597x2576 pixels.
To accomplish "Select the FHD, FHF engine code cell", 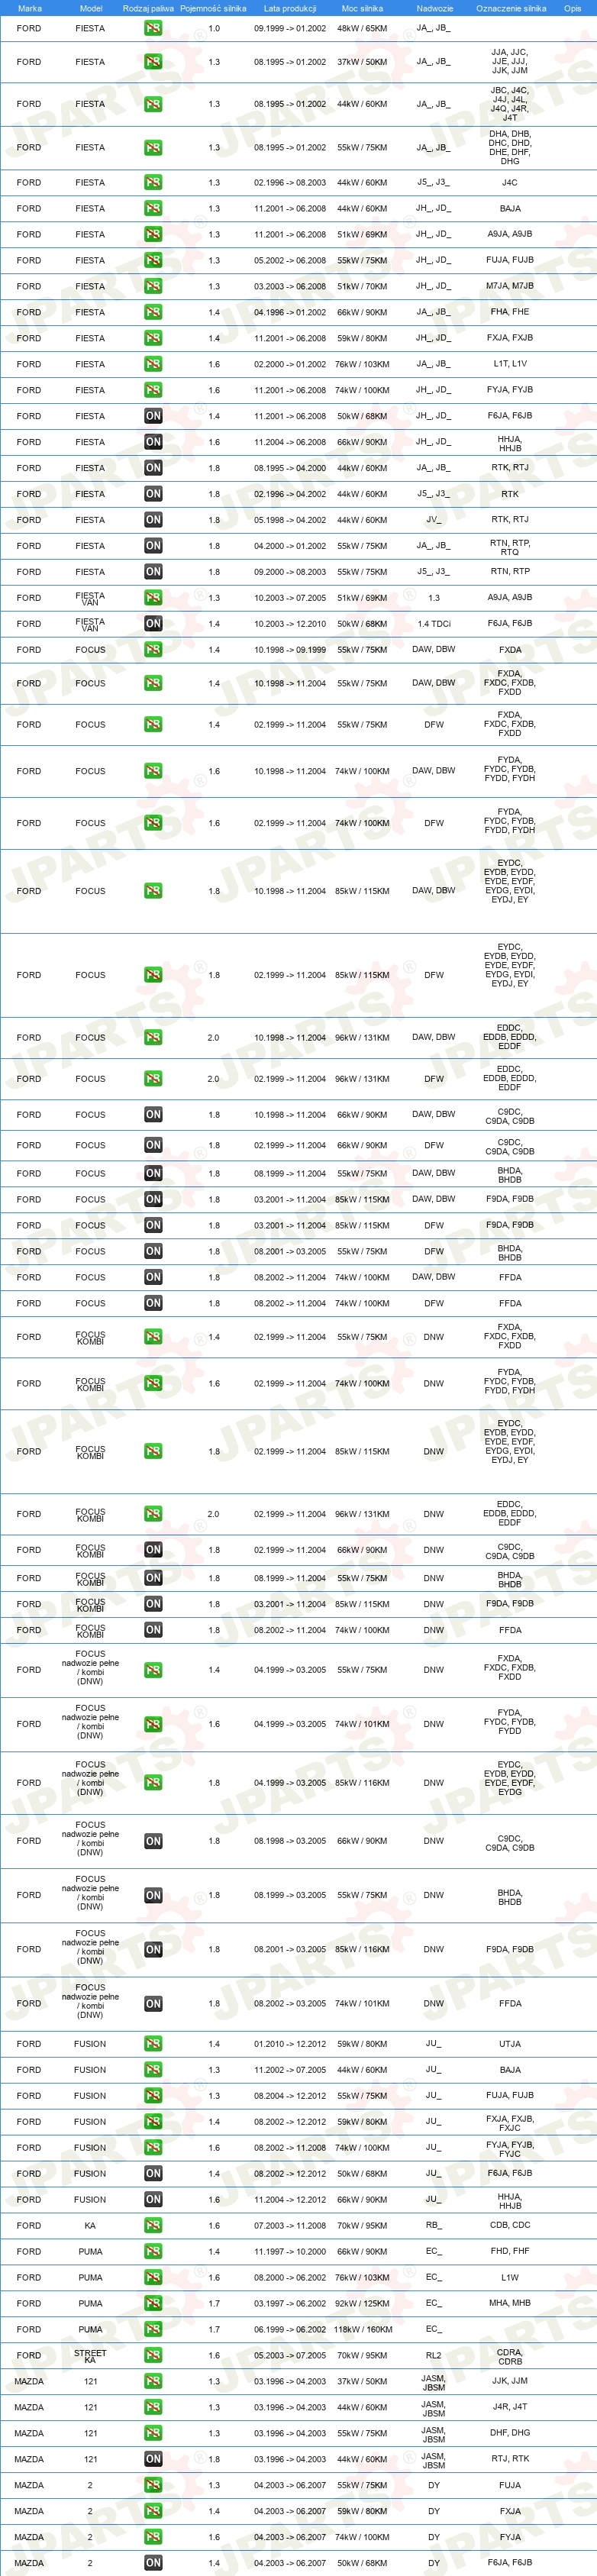I will pos(510,2251).
